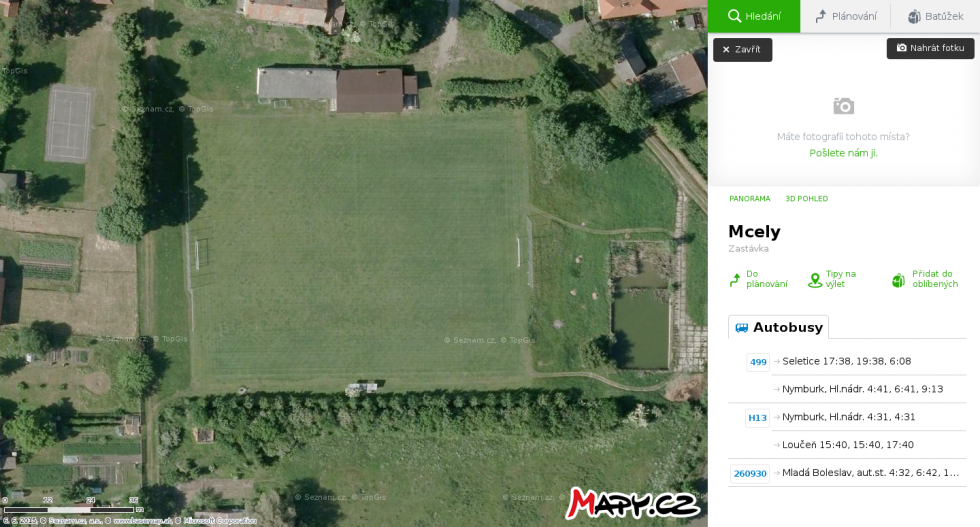Select bus line 499
This screenshot has height=527, width=980.
click(758, 362)
